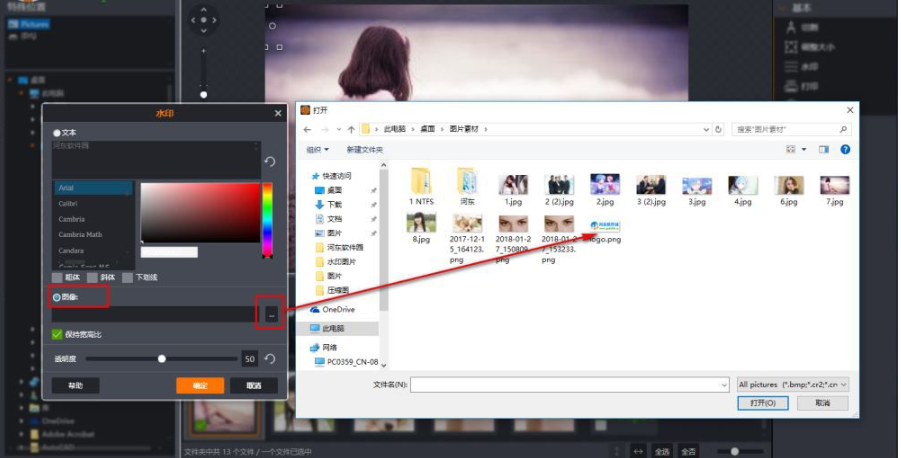Screen dimensions: 901x458
Task: Click the 全选 select all button
Action: 662,451
